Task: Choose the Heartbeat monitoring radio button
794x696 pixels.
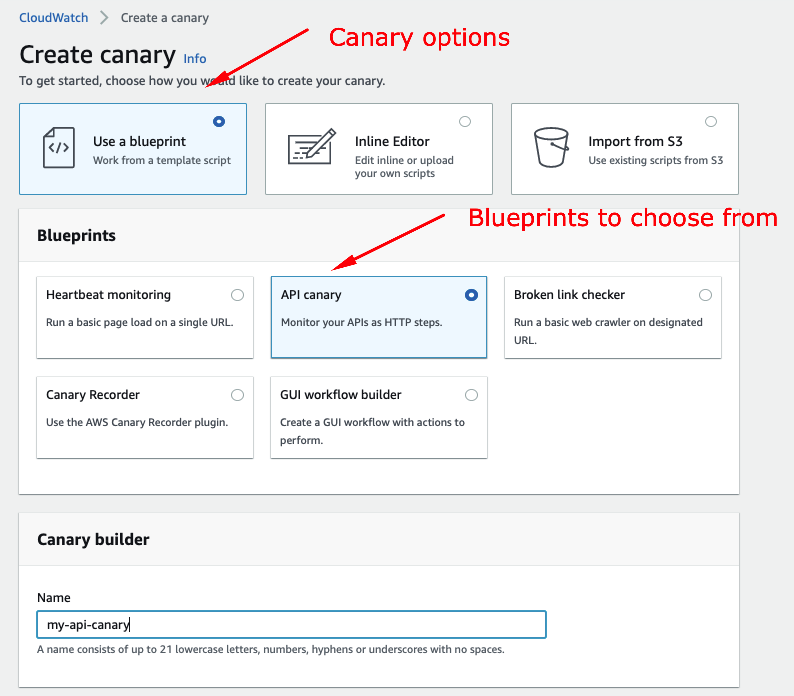Action: (237, 295)
